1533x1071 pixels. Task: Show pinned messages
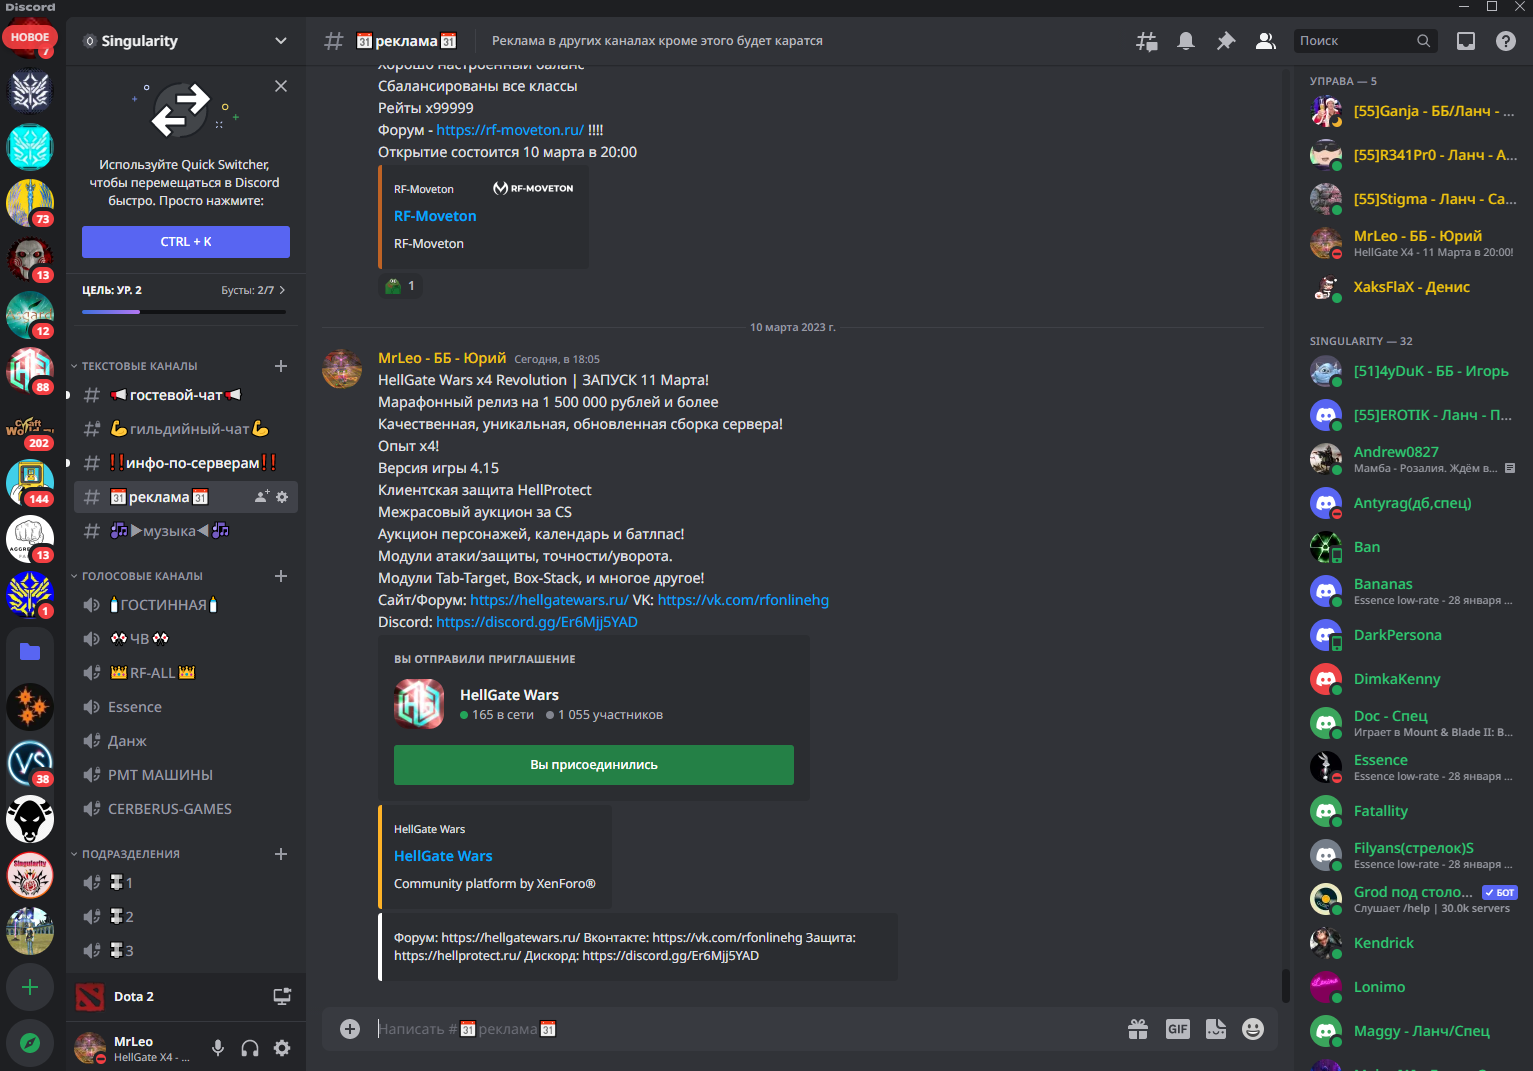[x=1225, y=41]
